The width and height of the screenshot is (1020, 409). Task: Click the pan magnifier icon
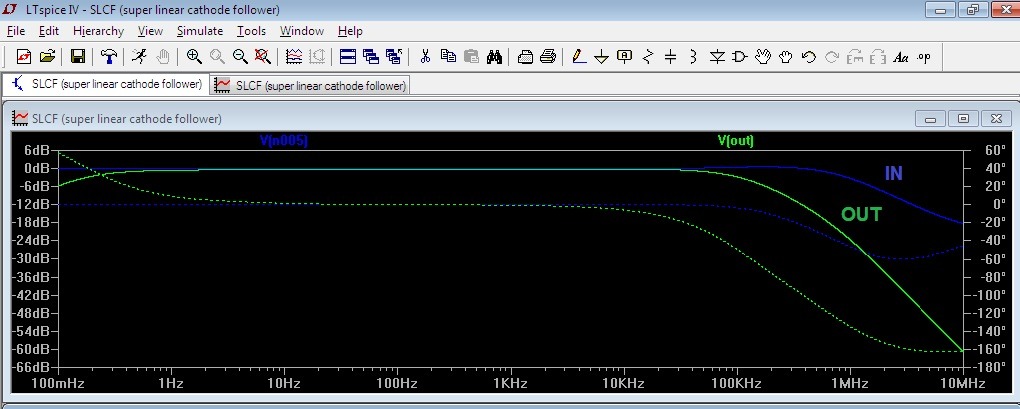(217, 57)
